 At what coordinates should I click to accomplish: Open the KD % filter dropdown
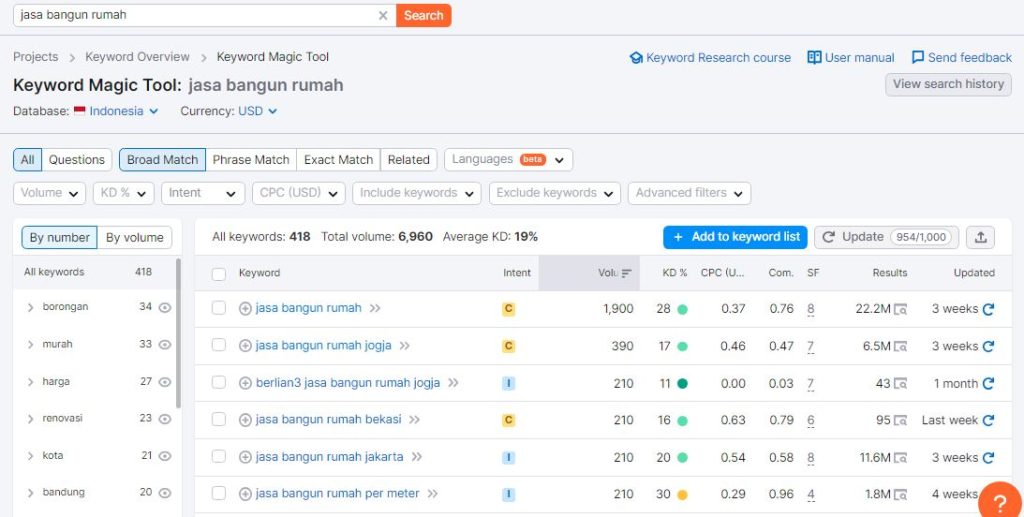[123, 193]
